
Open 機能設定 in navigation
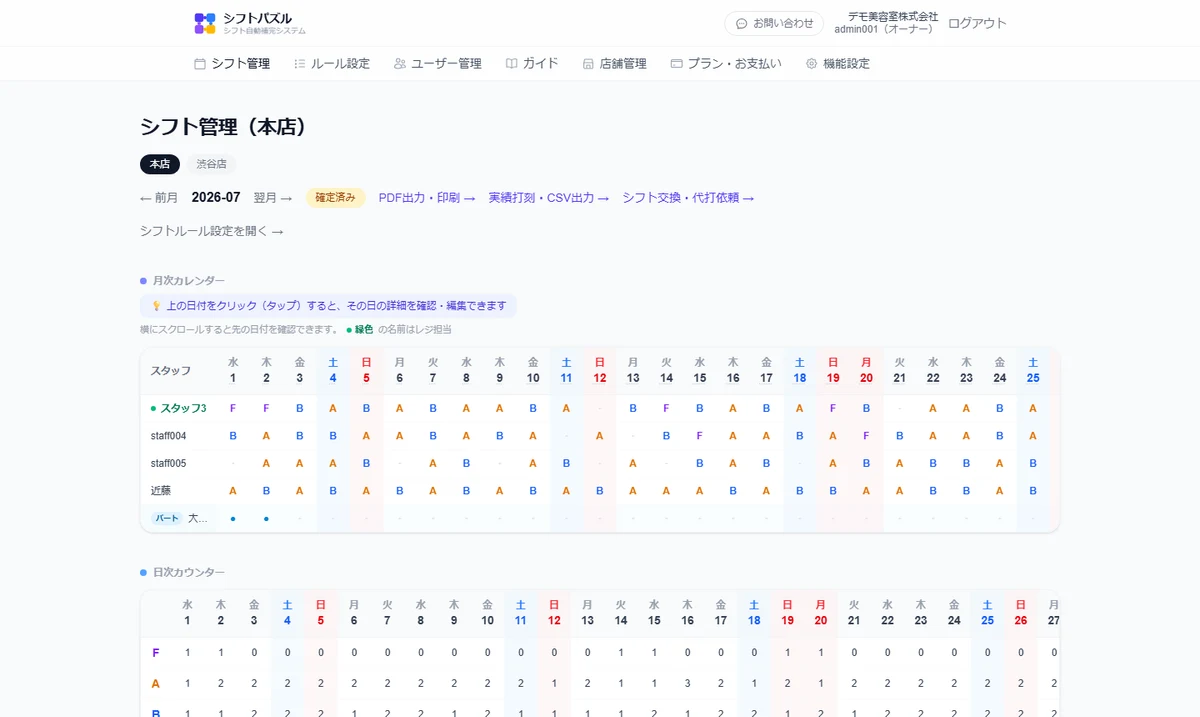click(838, 63)
